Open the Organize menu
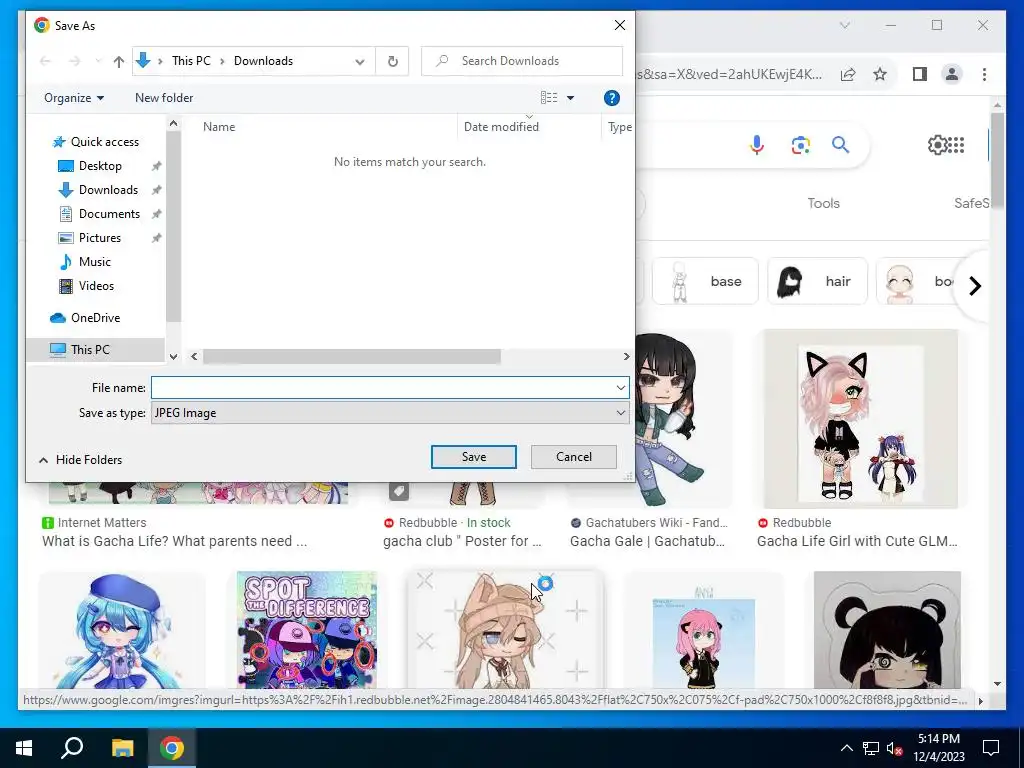Image resolution: width=1024 pixels, height=768 pixels. [74, 98]
